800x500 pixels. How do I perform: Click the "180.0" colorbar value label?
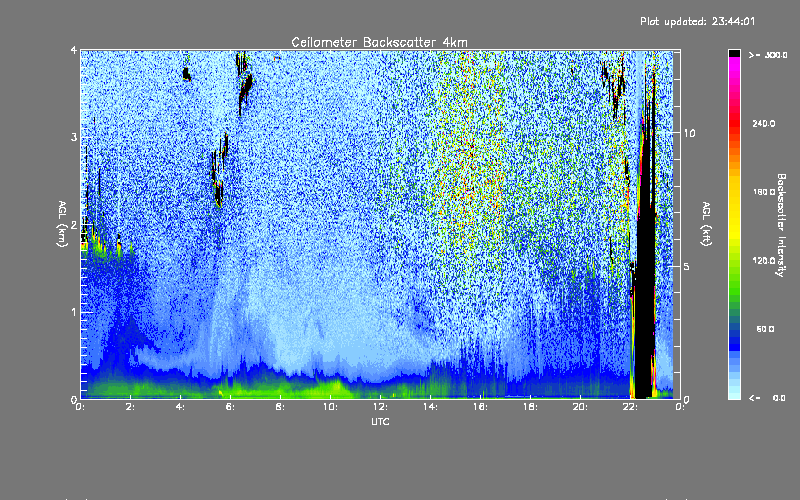764,192
